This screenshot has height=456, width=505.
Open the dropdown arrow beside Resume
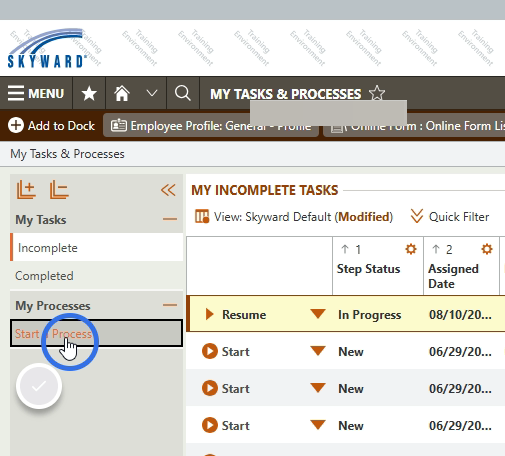click(318, 314)
